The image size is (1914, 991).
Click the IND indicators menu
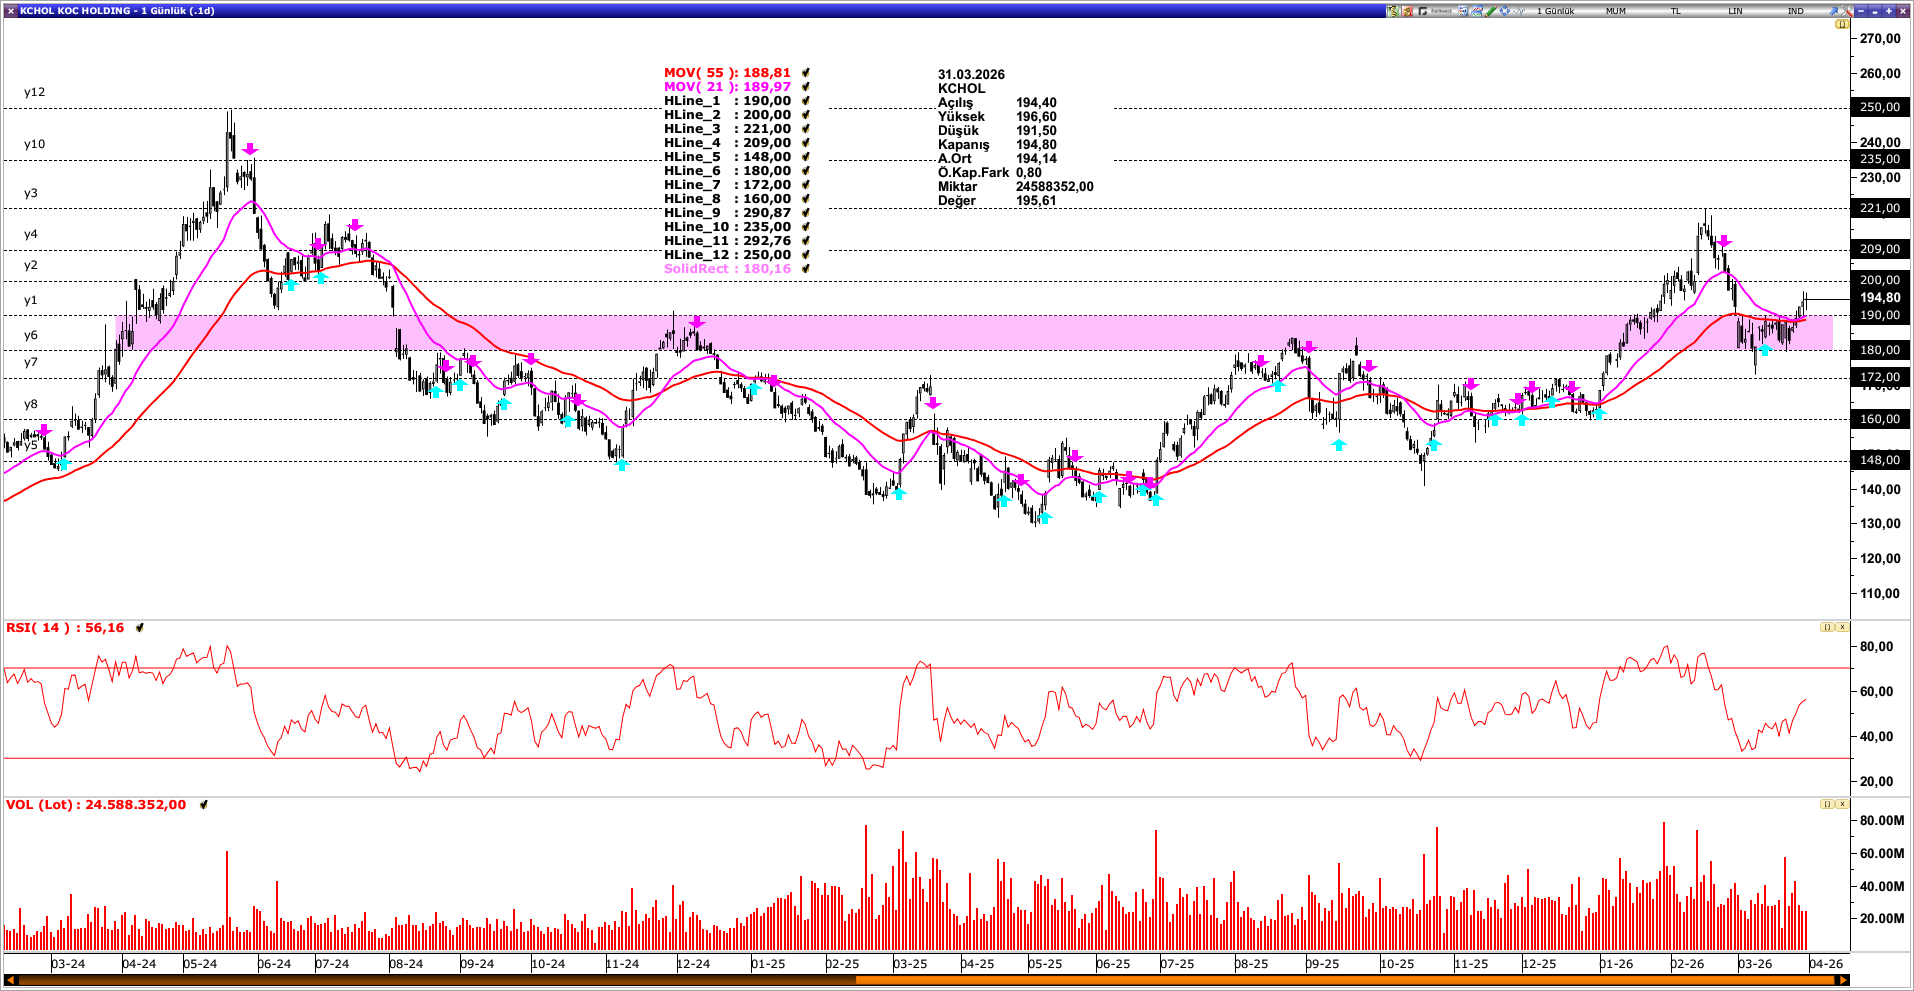coord(1795,11)
